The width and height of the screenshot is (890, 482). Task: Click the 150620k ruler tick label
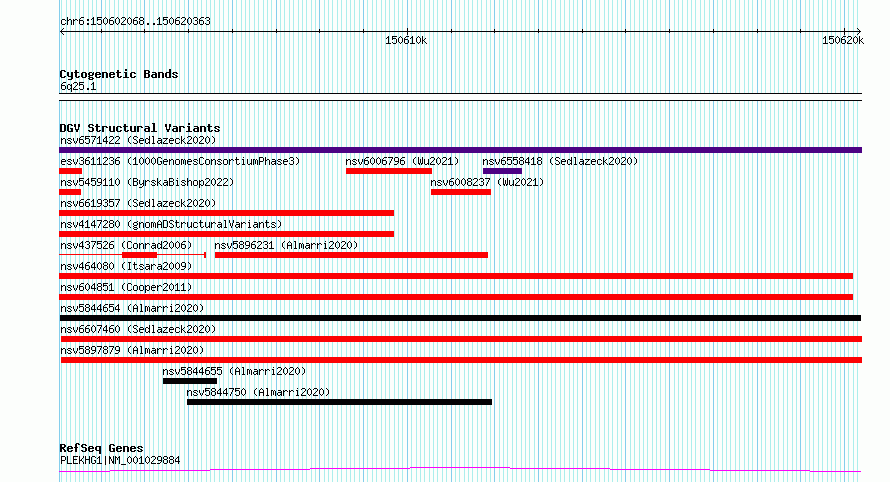(843, 40)
